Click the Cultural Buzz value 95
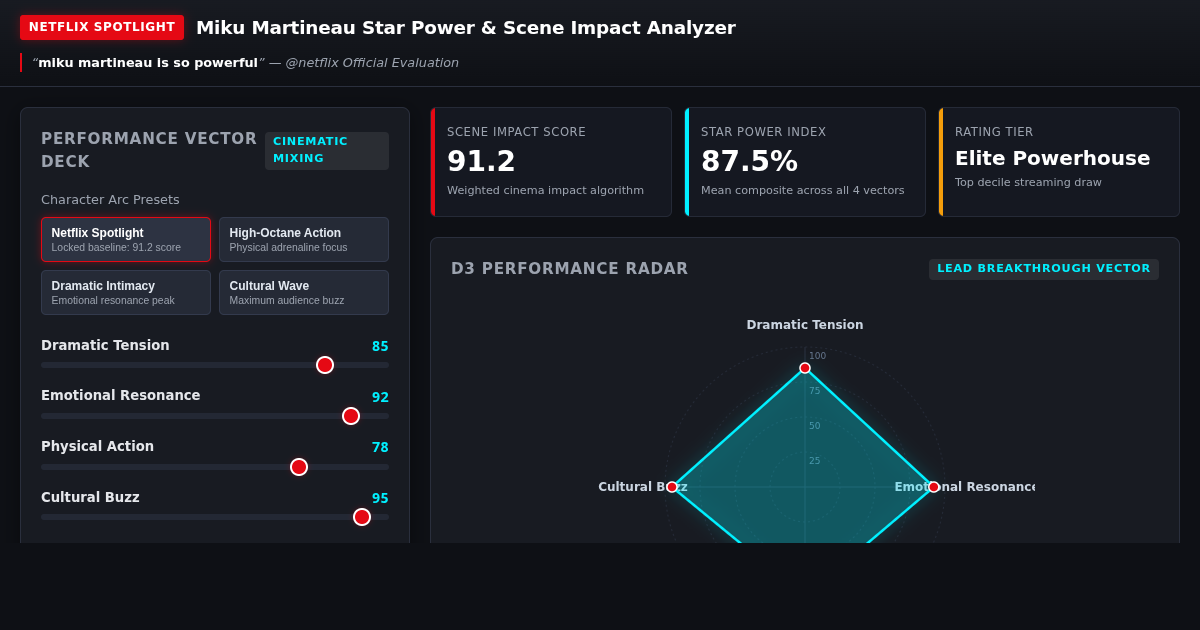The image size is (1200, 630). pos(380,499)
